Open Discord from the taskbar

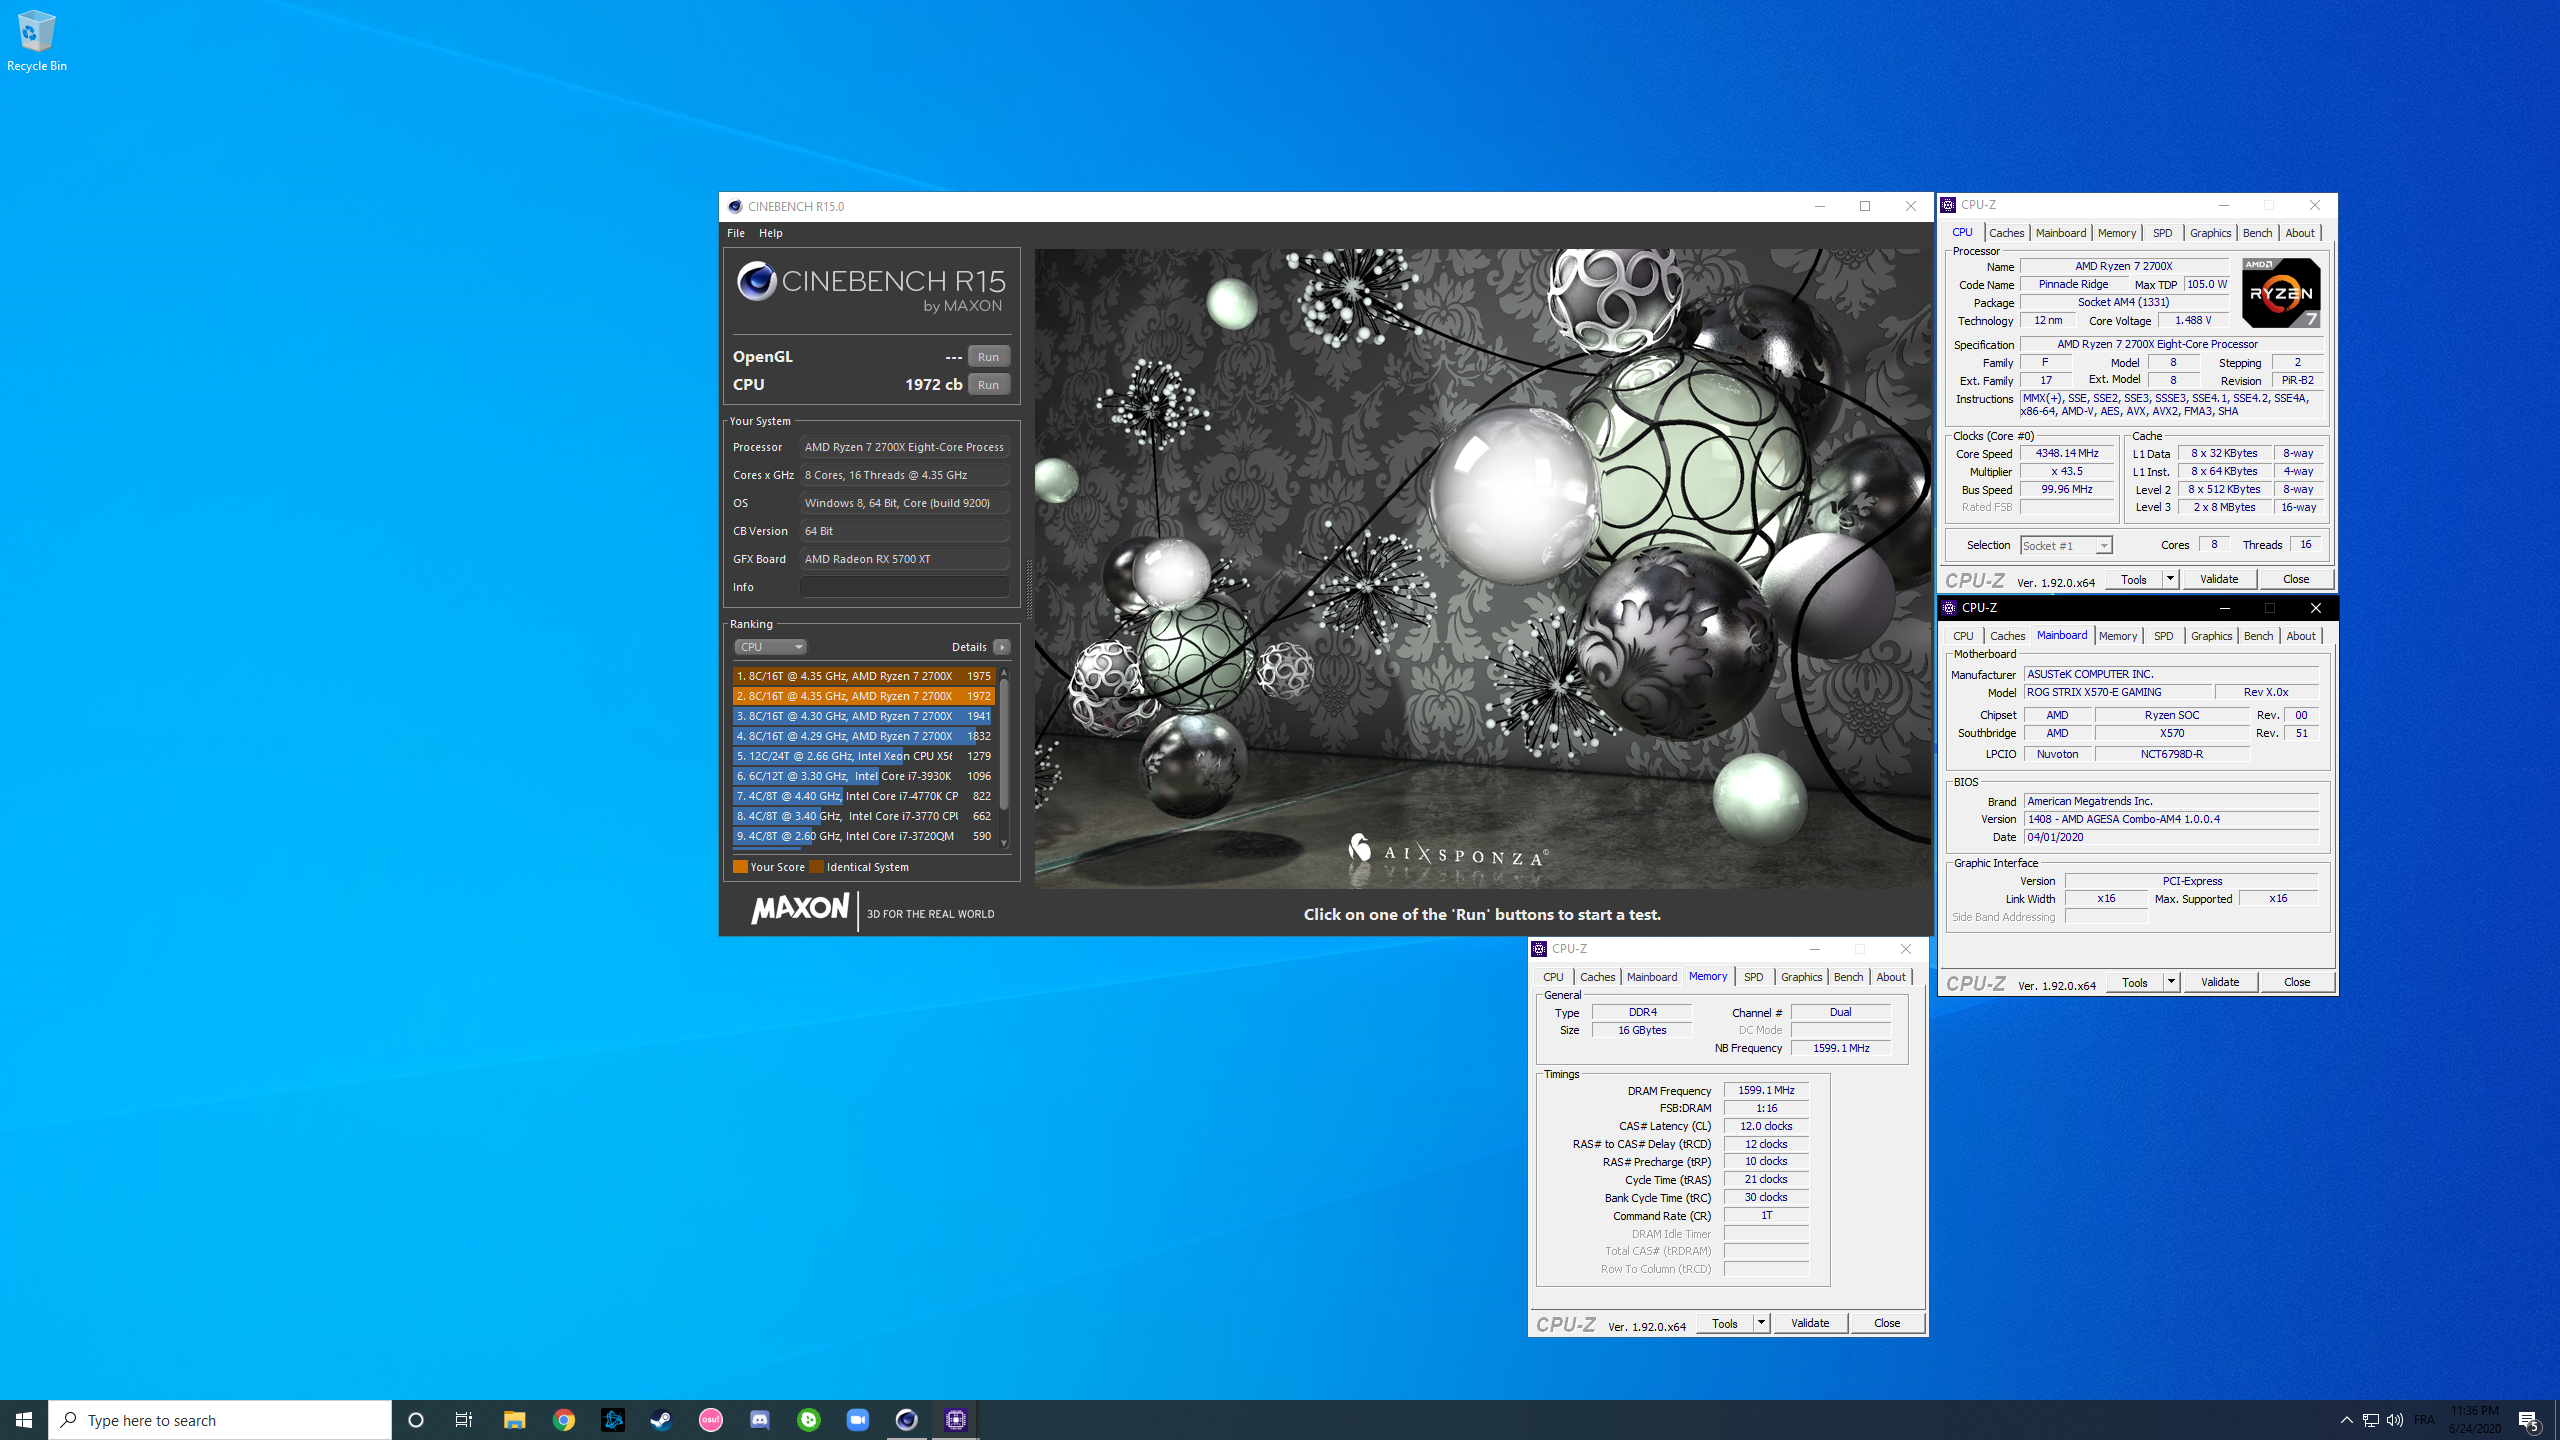click(759, 1420)
